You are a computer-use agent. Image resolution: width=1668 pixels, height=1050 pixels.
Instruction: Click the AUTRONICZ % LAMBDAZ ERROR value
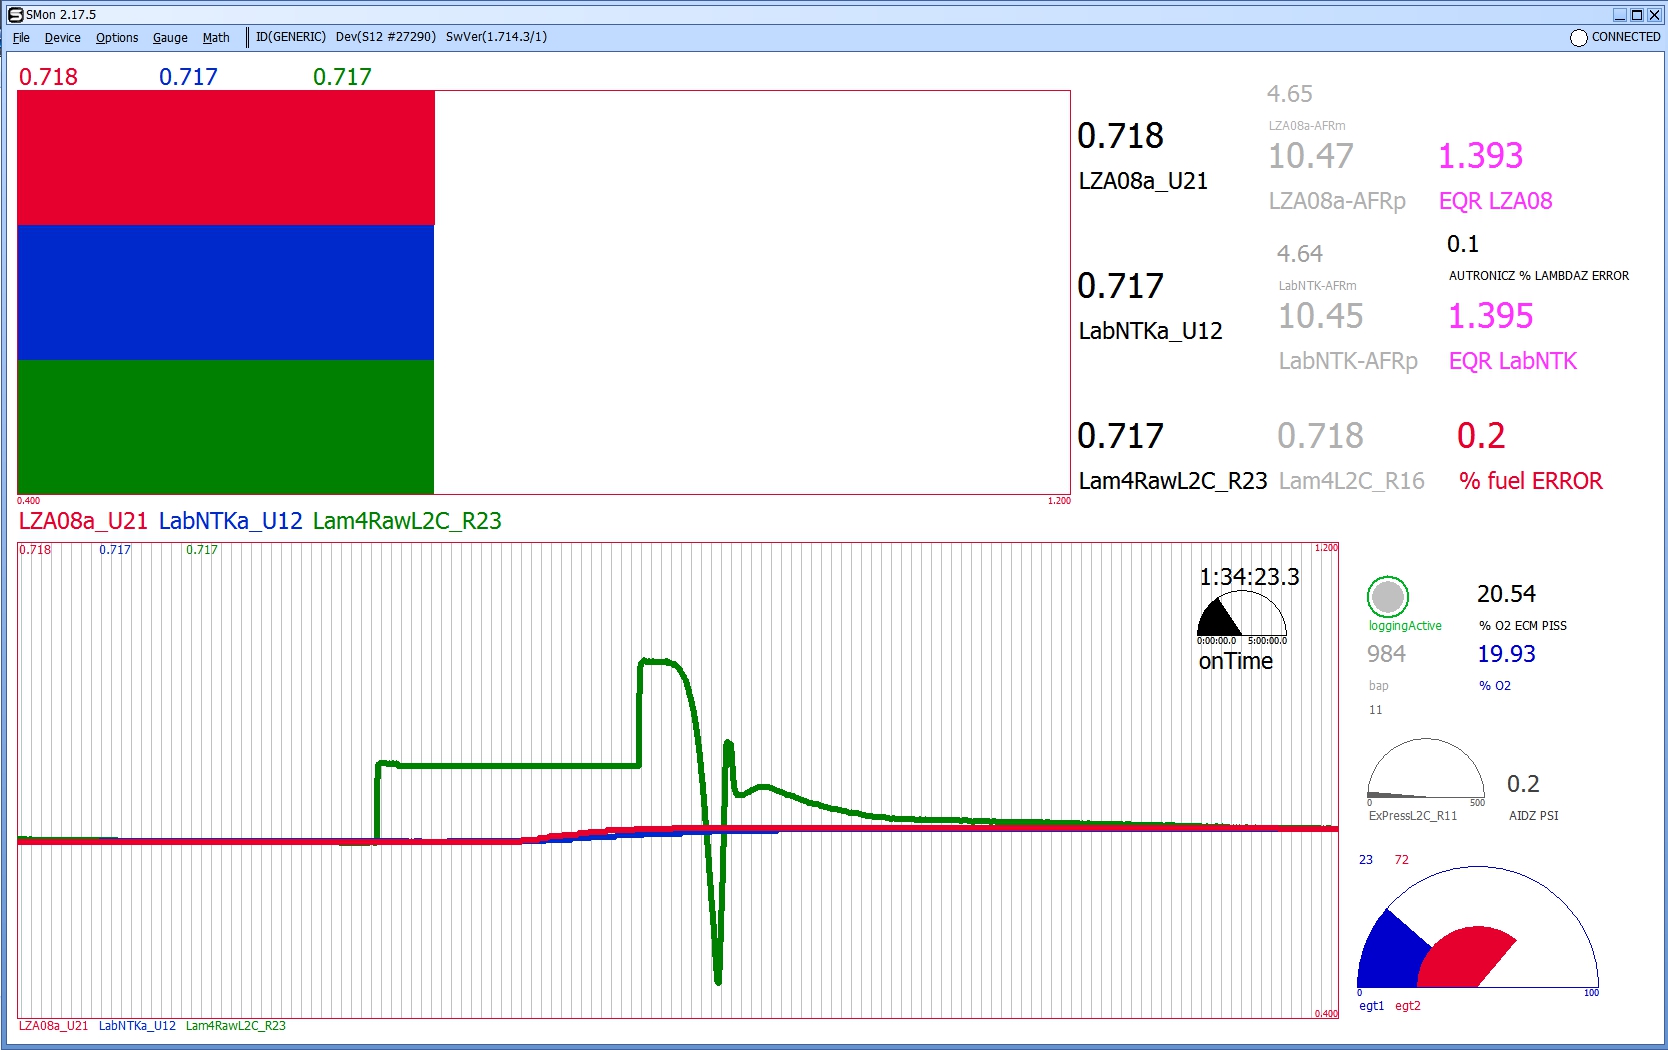pos(1462,244)
